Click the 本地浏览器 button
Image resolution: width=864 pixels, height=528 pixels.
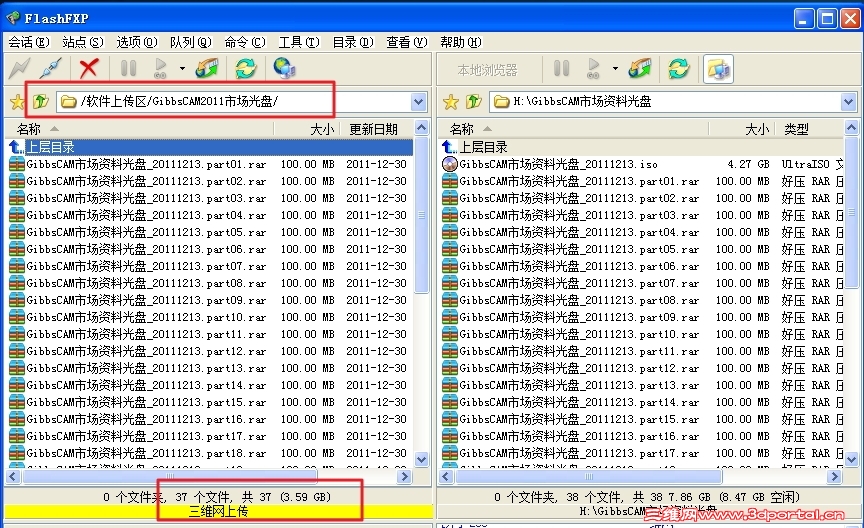click(x=487, y=70)
